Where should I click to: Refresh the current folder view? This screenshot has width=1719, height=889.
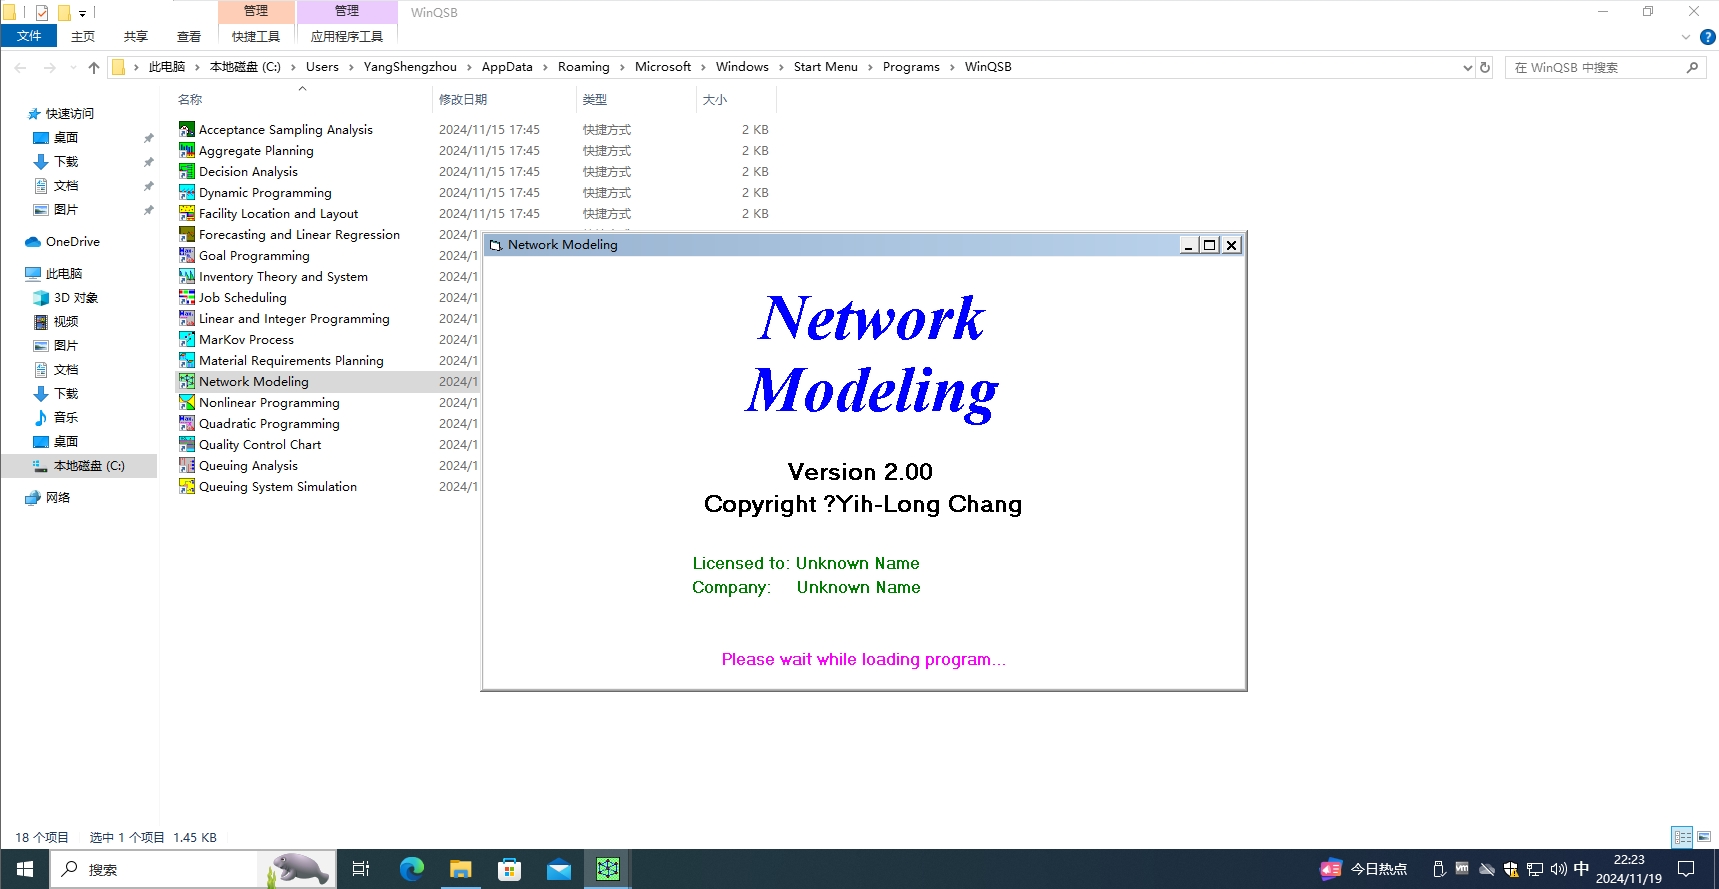[x=1485, y=67]
